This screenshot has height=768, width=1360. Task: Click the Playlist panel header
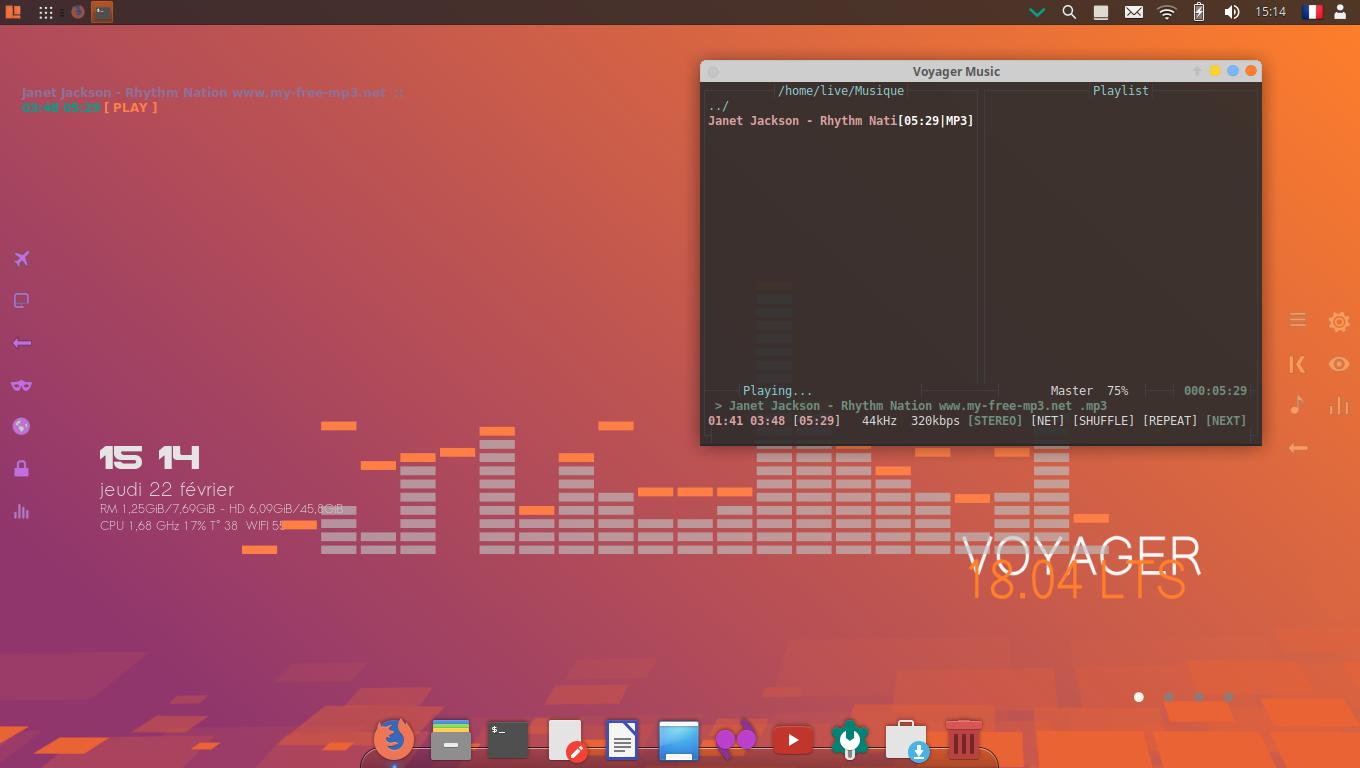(1120, 91)
